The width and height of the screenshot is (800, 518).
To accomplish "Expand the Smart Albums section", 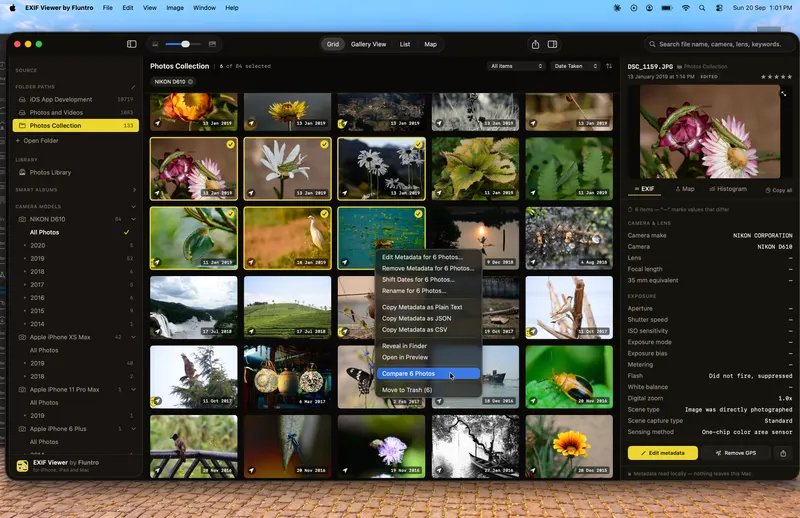I will click(x=134, y=190).
